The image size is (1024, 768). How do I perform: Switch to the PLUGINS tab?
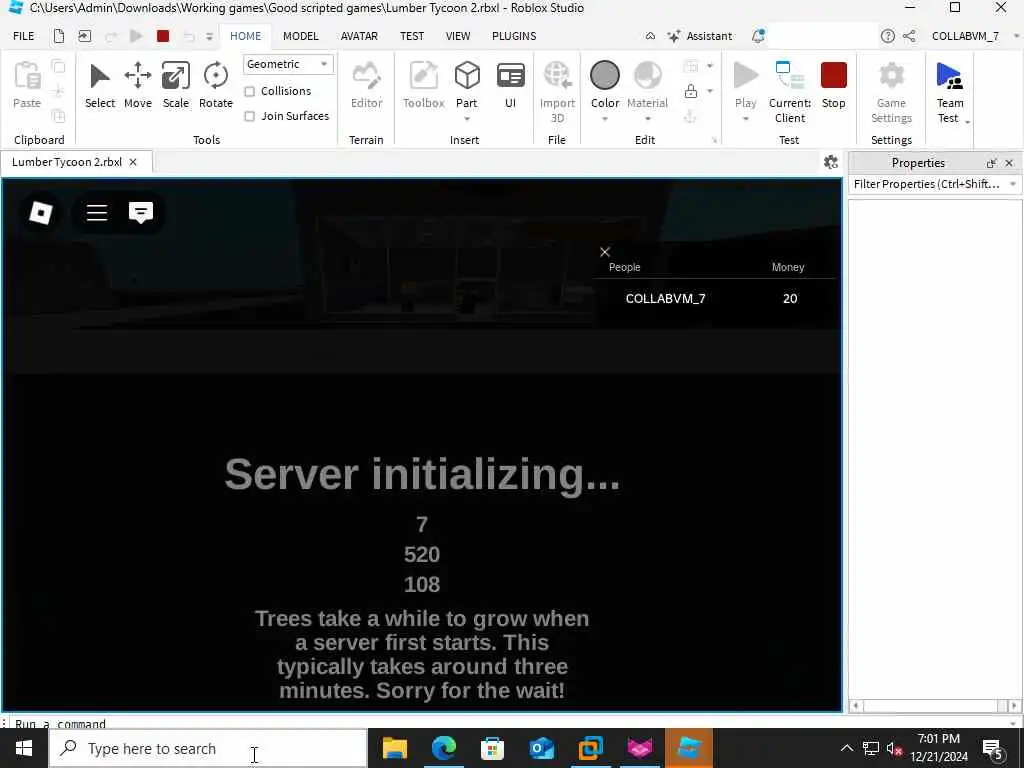coord(514,36)
